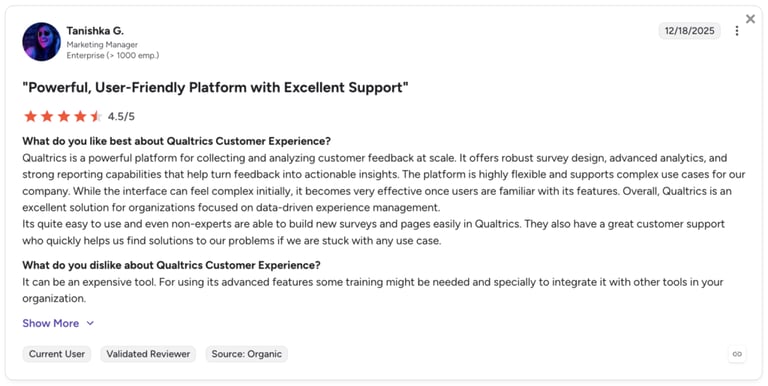Viewport: 768px width, 386px height.
Task: Open the three-dot options menu
Action: pyautogui.click(x=737, y=31)
